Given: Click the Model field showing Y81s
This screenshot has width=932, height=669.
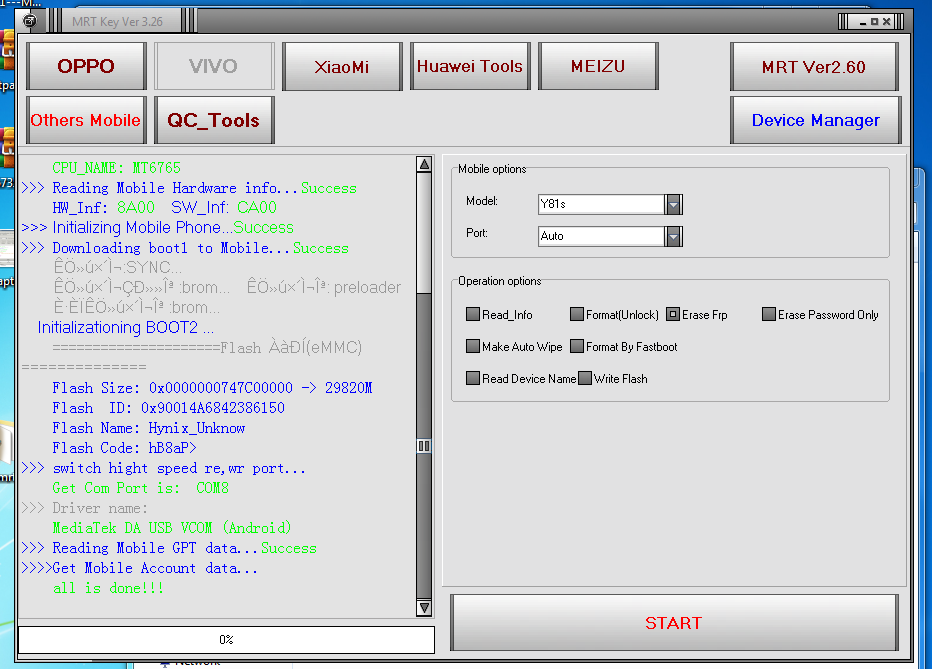Looking at the screenshot, I should (601, 204).
